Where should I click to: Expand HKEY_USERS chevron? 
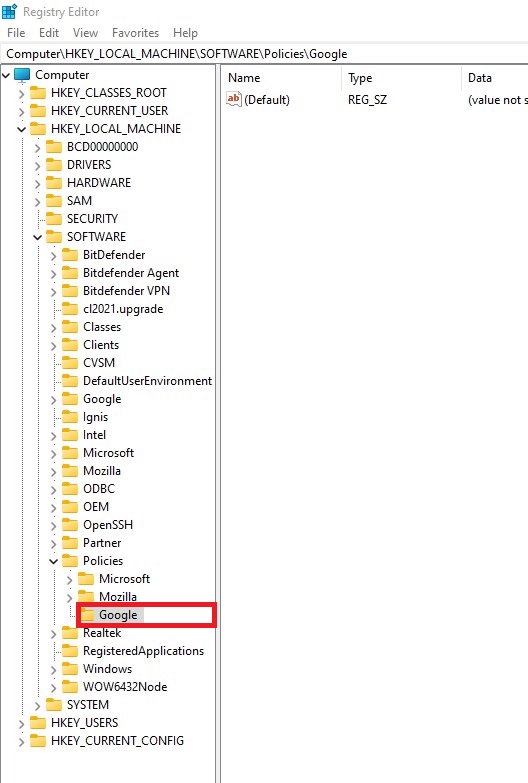point(21,723)
